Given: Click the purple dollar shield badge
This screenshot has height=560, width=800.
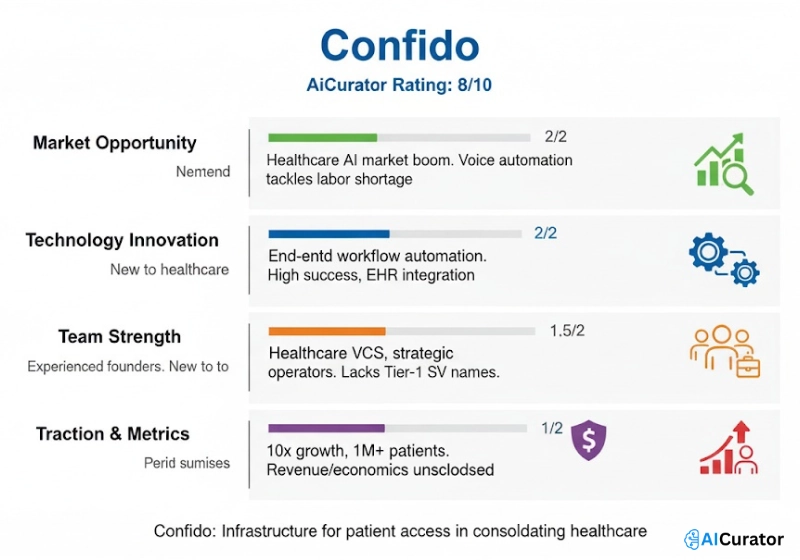Looking at the screenshot, I should (588, 440).
